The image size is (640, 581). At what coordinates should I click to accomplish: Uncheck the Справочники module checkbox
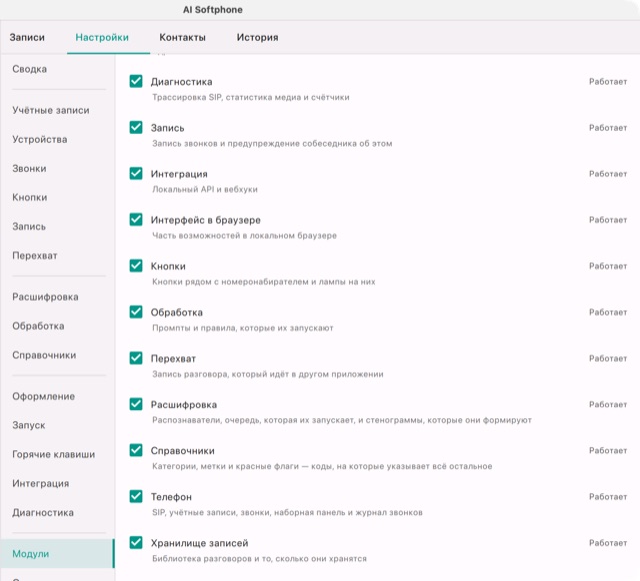point(136,450)
